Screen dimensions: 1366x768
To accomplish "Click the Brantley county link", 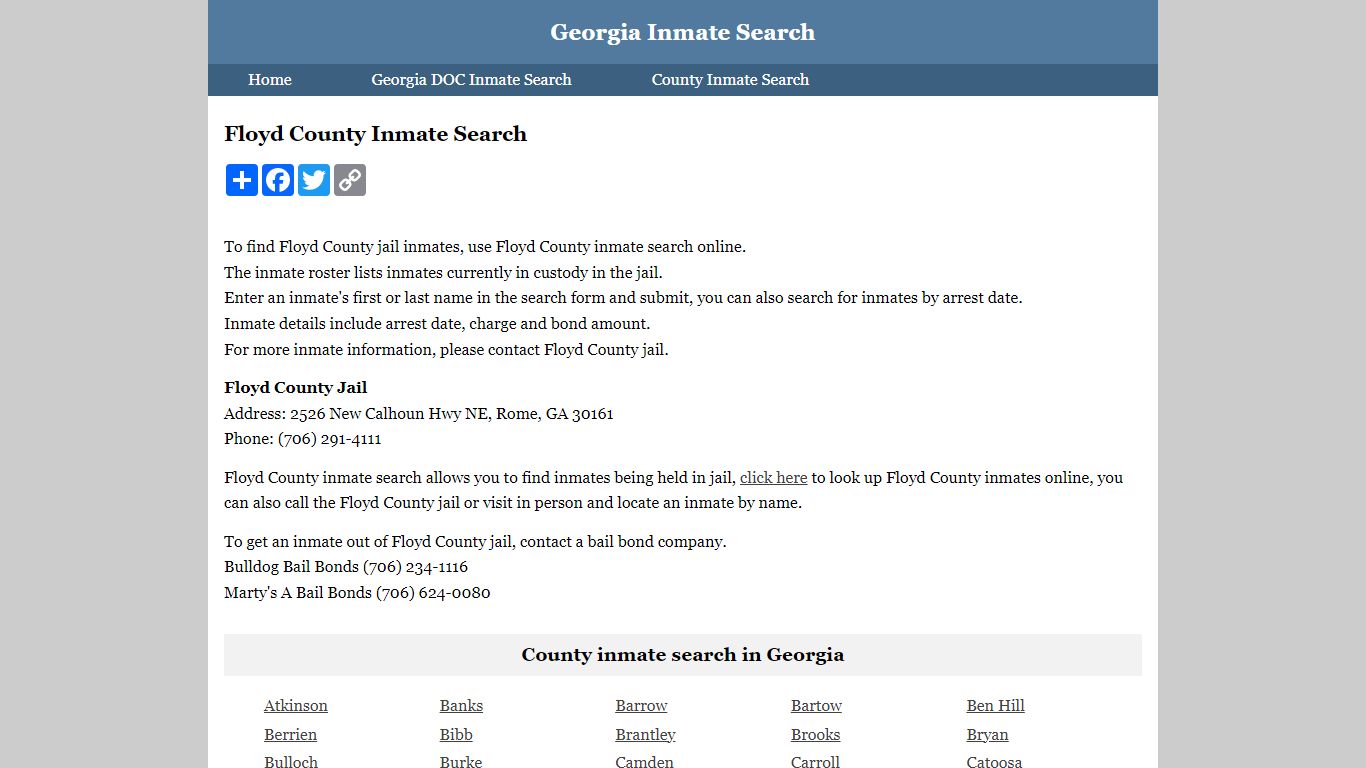I will tap(645, 734).
